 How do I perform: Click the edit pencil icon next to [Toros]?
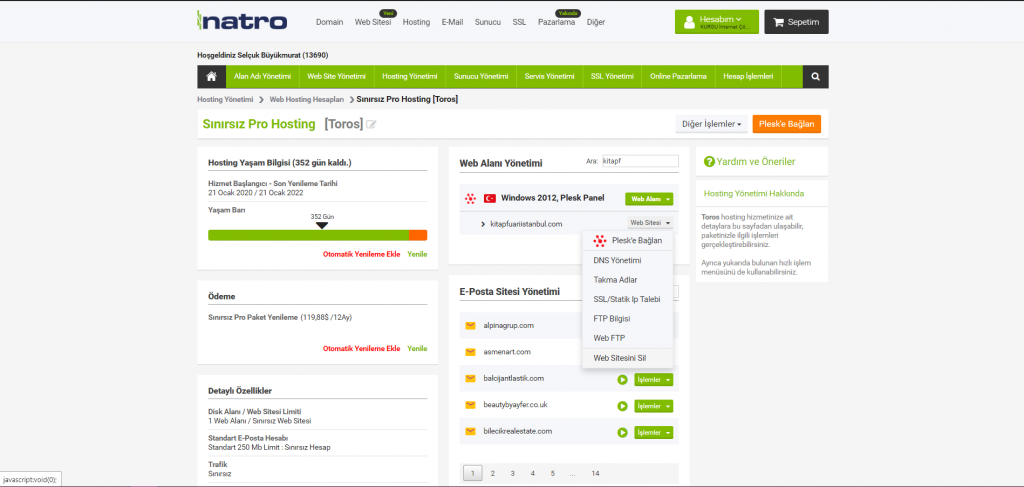(371, 124)
